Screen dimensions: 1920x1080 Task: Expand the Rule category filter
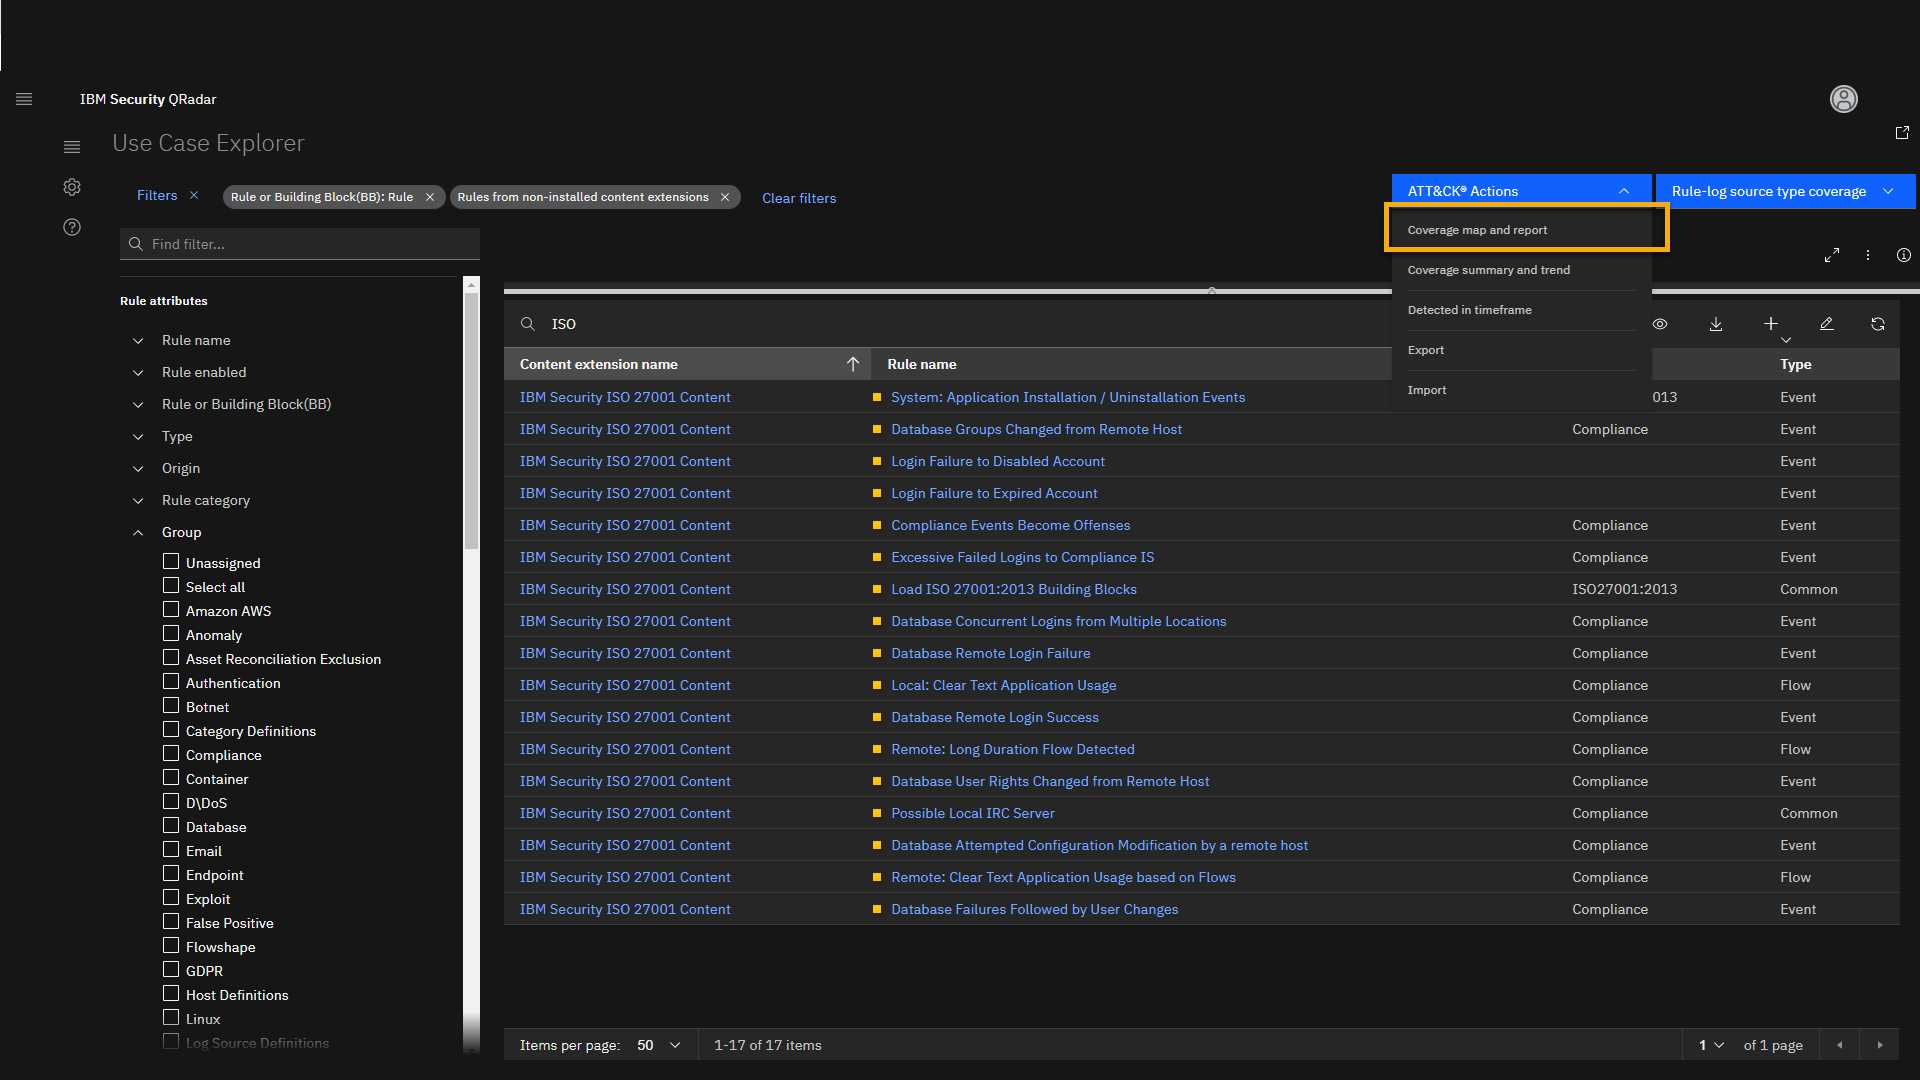[x=205, y=500]
